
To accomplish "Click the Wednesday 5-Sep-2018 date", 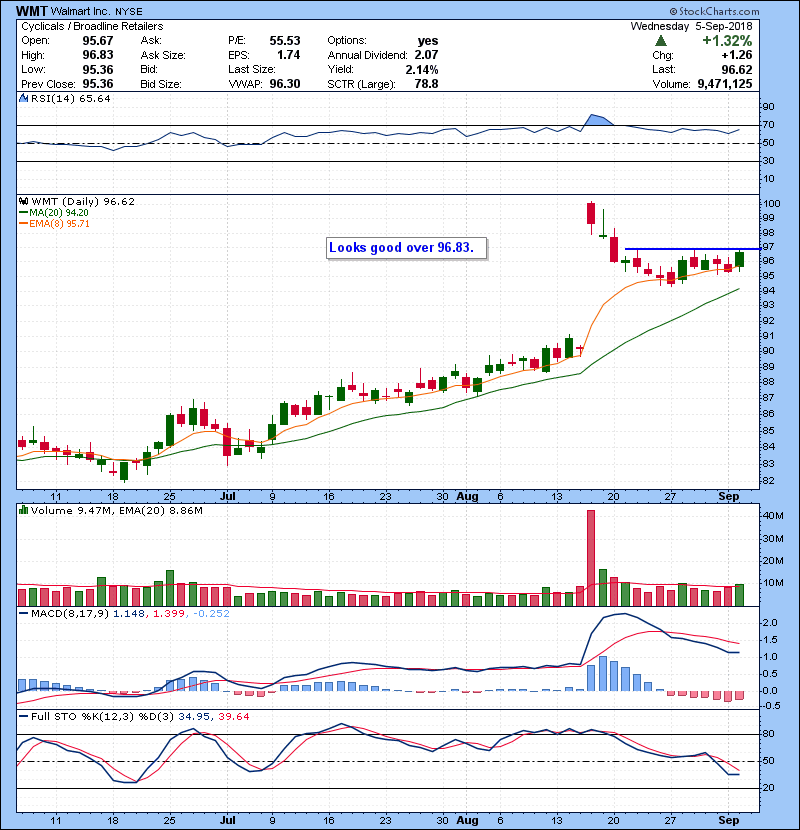I will click(x=691, y=26).
